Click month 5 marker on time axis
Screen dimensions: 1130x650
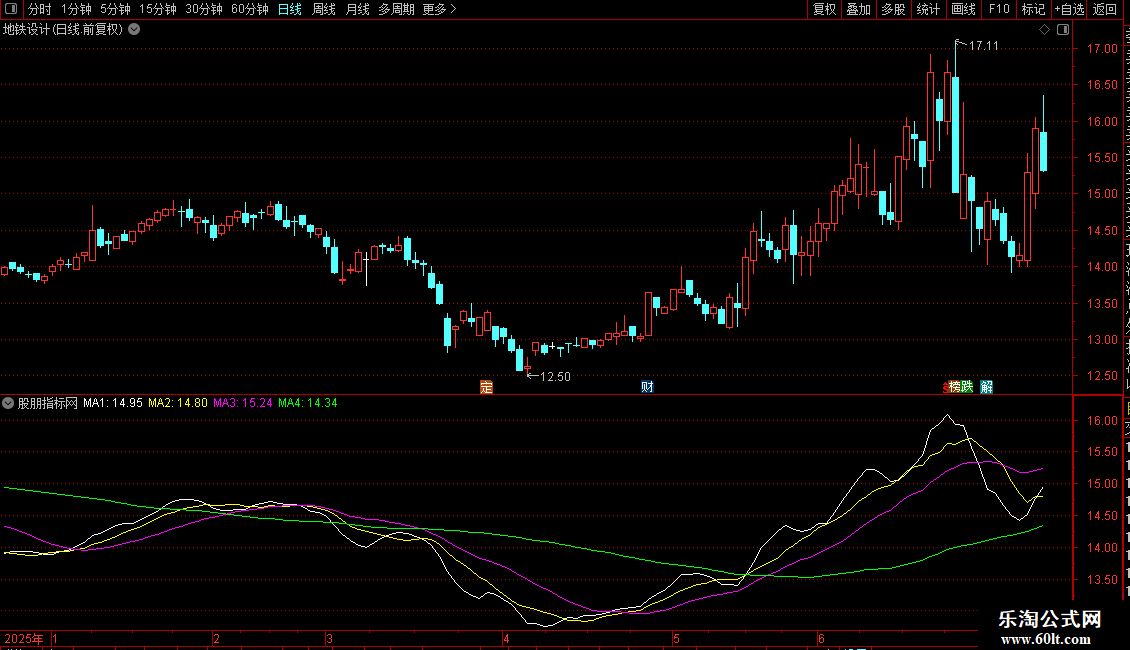point(676,638)
